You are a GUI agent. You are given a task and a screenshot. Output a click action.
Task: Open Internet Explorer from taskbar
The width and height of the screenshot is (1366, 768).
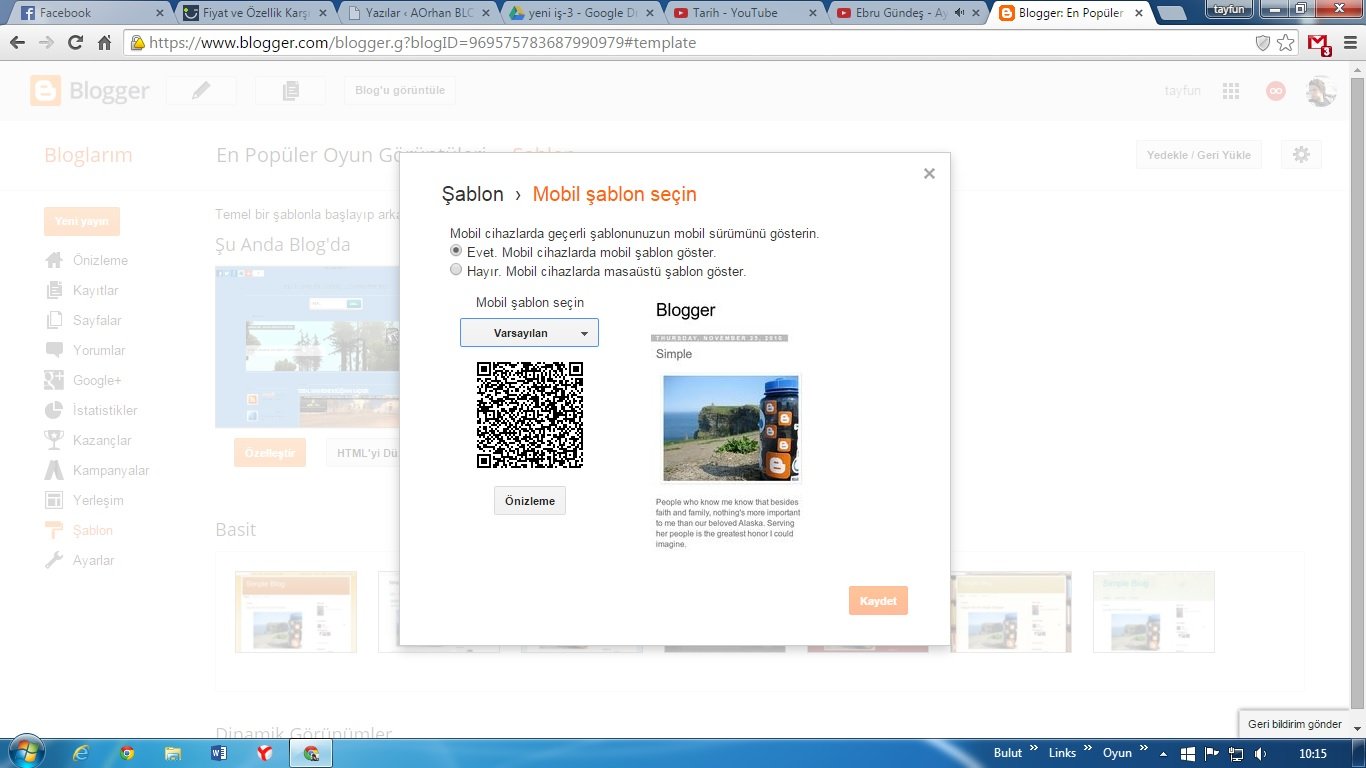coord(81,753)
